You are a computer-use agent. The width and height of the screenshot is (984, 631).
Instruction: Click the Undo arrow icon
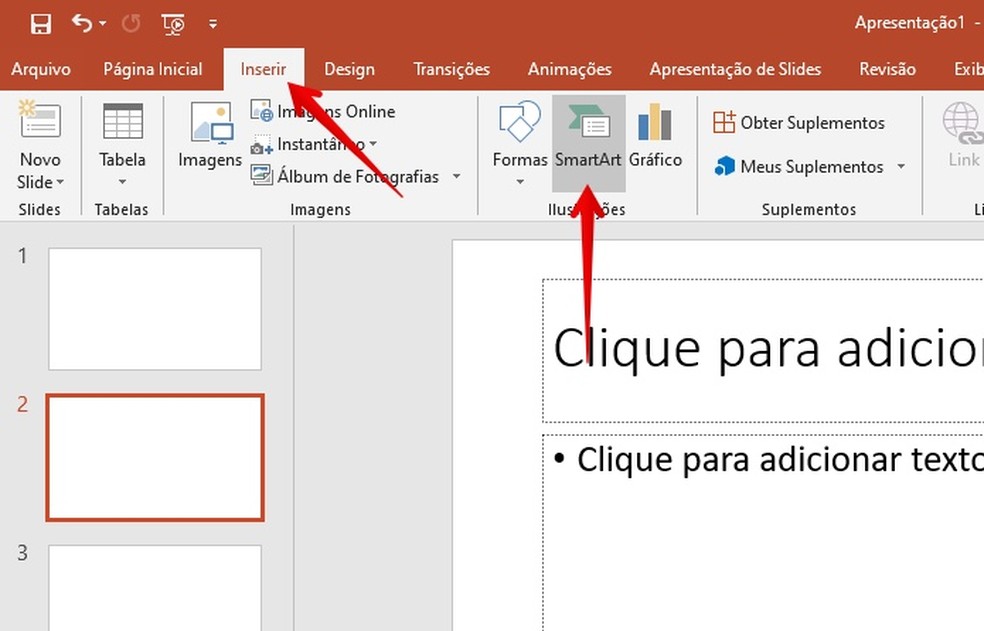[x=82, y=23]
